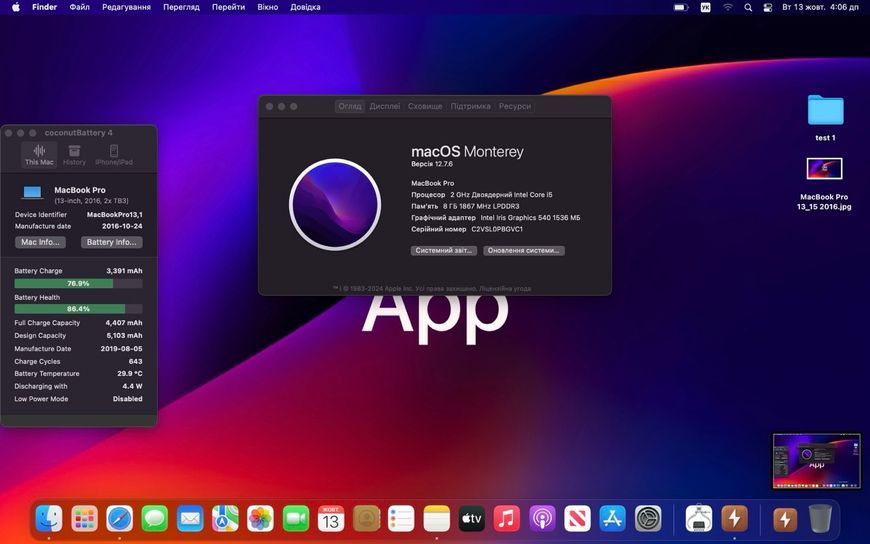
Task: Launch the Apple TV app
Action: [472, 519]
